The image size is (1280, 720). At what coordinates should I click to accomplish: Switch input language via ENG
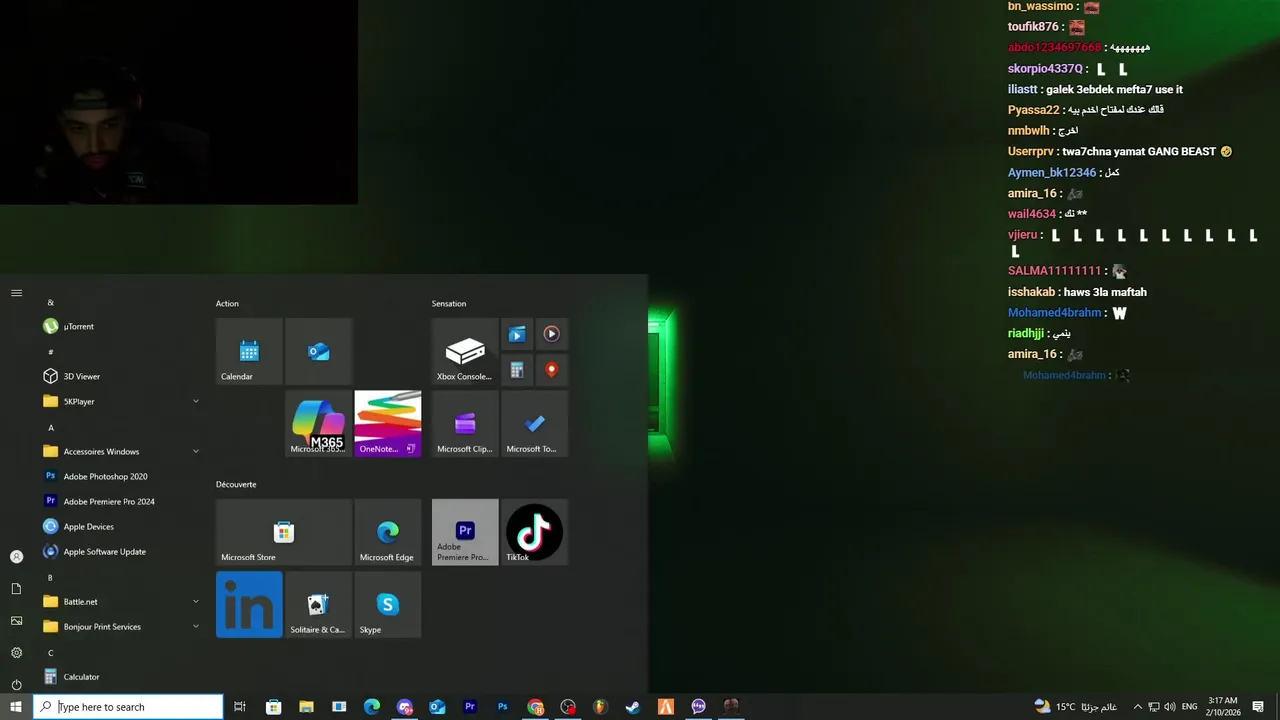(1189, 707)
